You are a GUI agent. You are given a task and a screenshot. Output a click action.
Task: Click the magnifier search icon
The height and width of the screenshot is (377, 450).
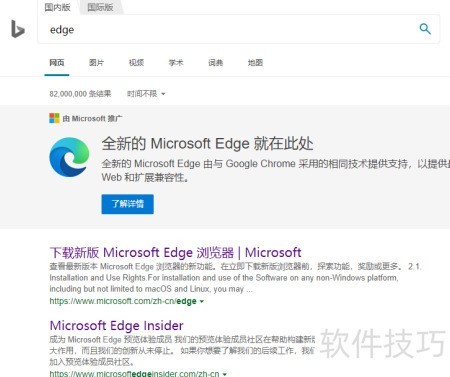(425, 29)
